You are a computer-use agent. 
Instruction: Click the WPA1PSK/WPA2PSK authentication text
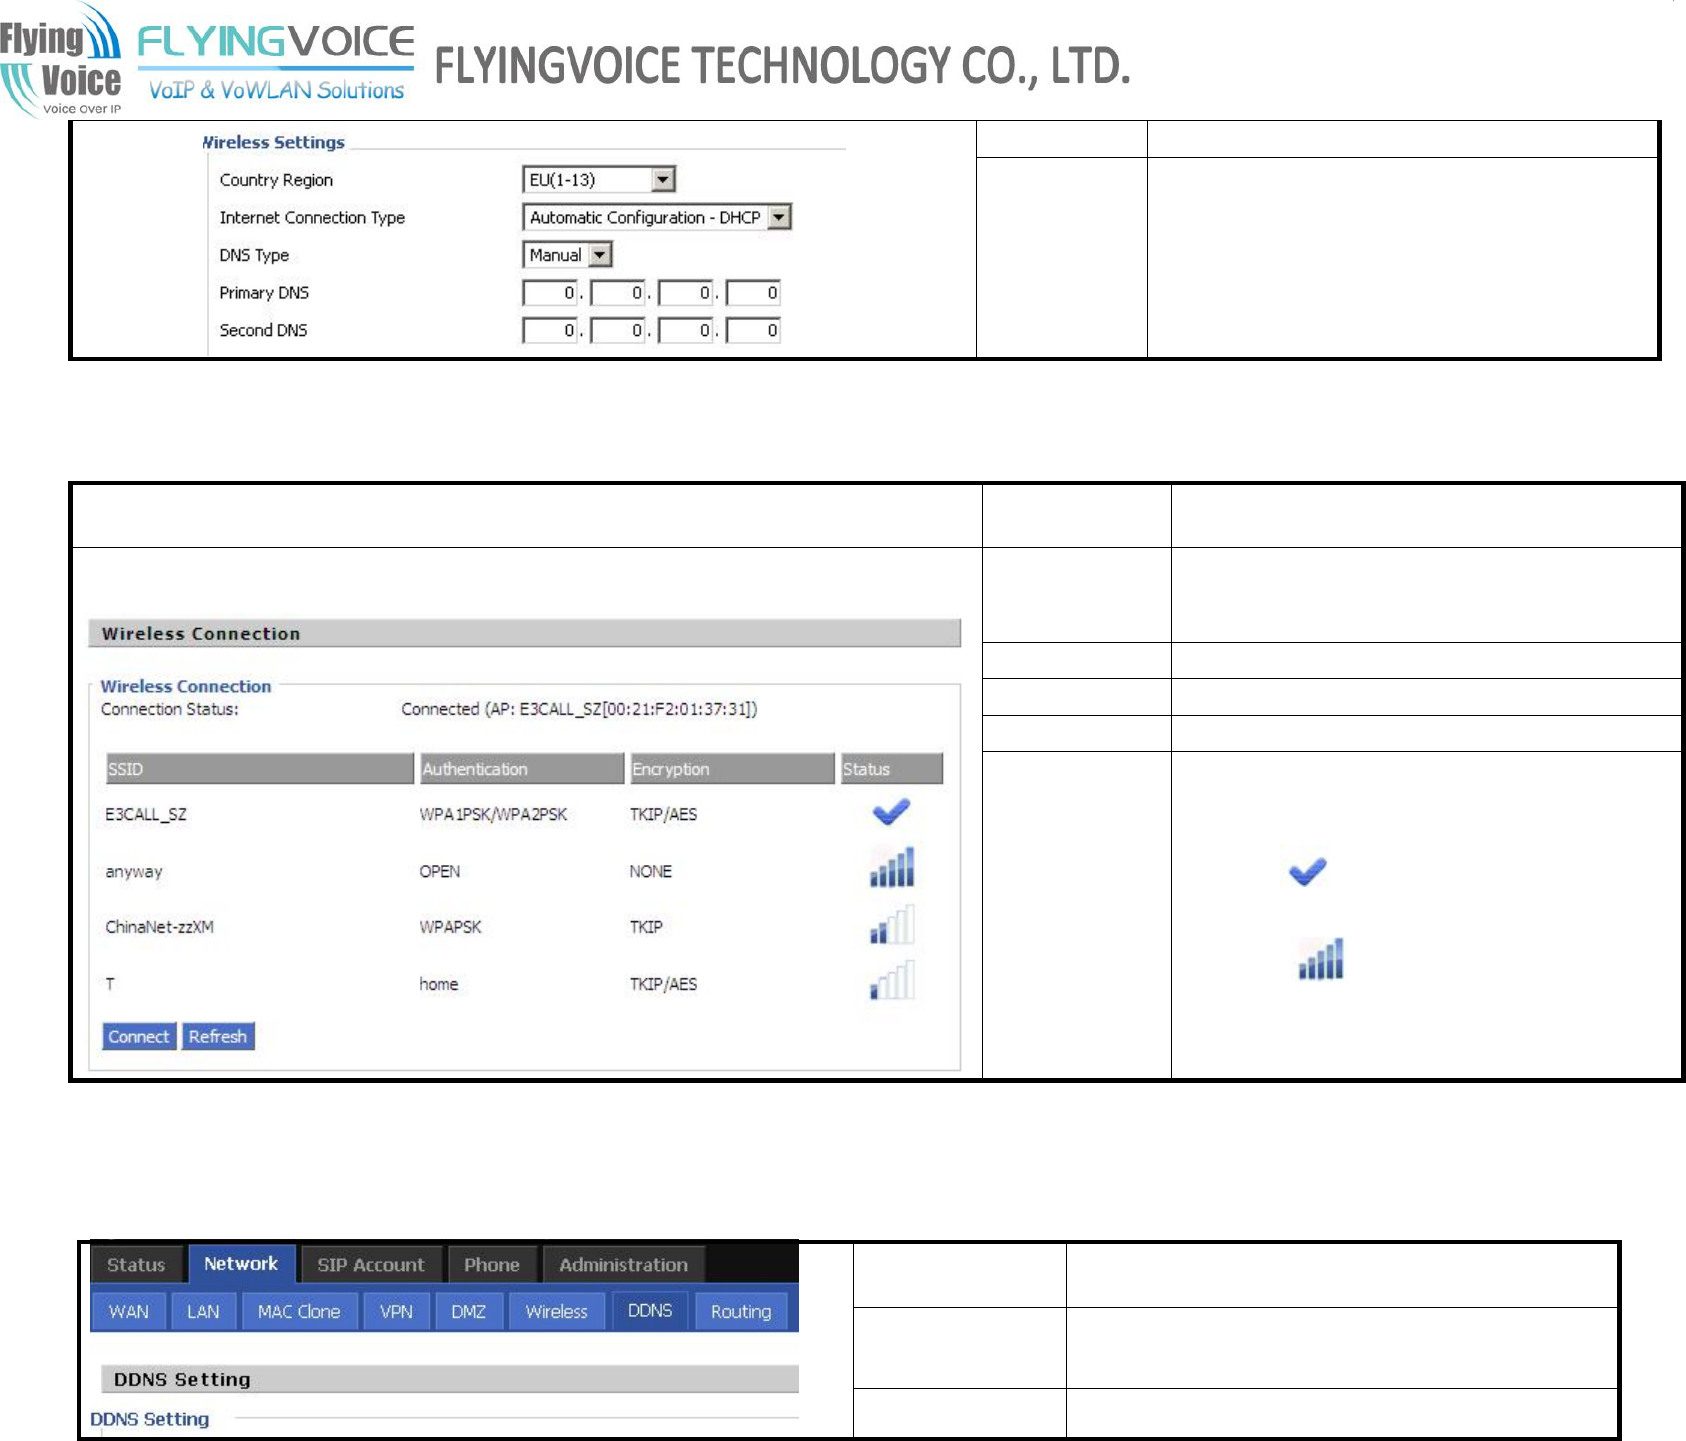click(x=493, y=814)
